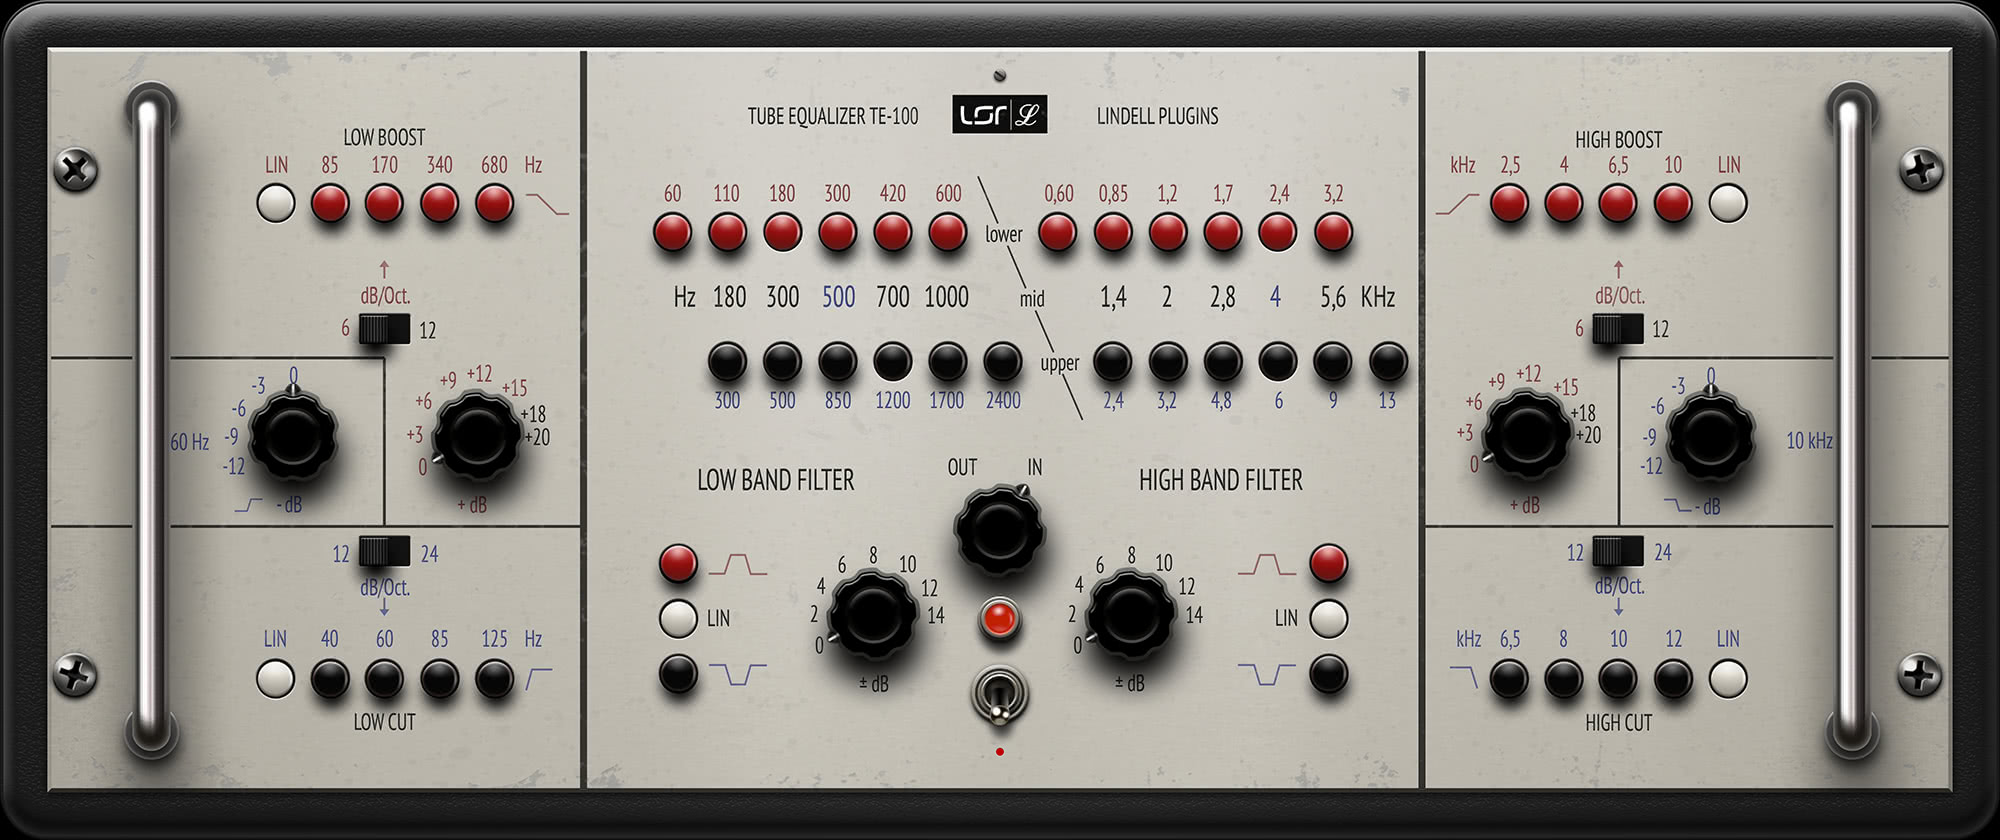Click the Low Cut -dB knob labeled 60 Hz
Image resolution: width=2000 pixels, height=840 pixels.
point(292,436)
